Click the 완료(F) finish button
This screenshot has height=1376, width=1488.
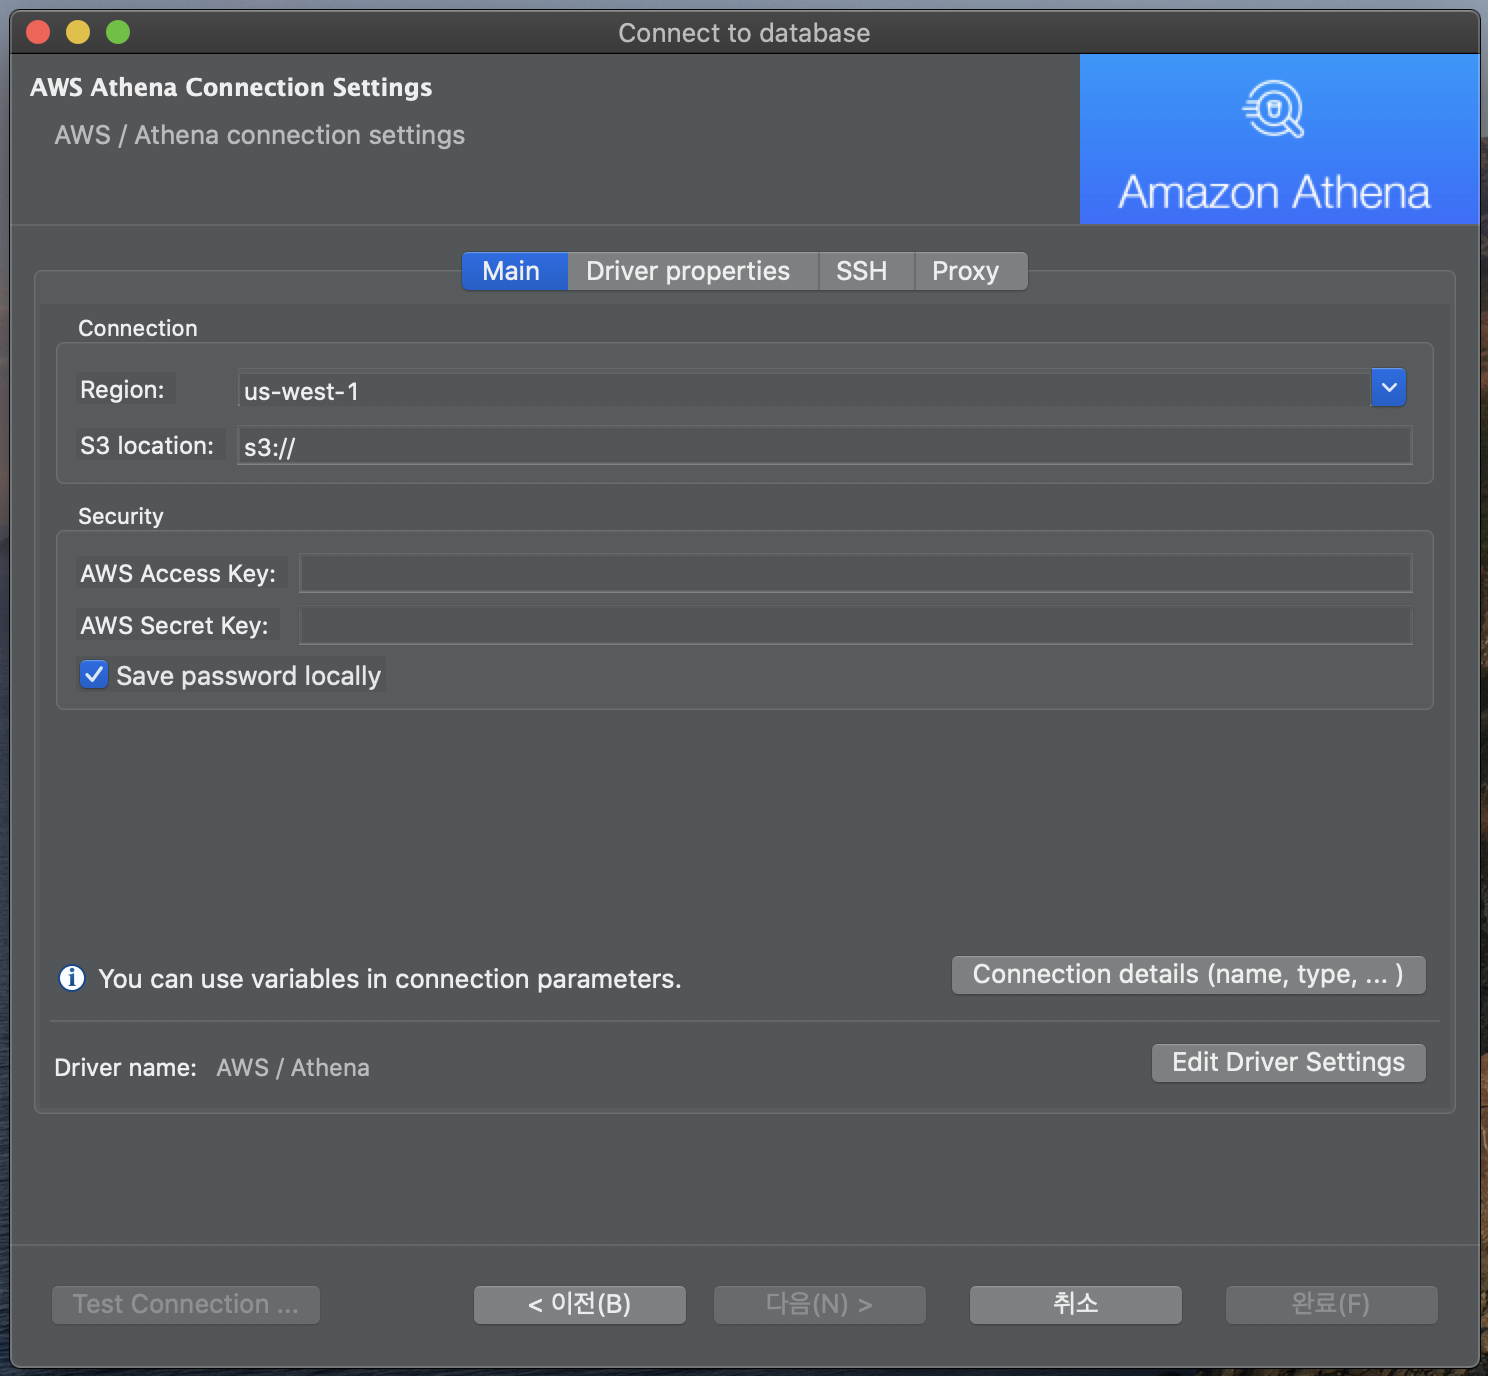pyautogui.click(x=1332, y=1304)
